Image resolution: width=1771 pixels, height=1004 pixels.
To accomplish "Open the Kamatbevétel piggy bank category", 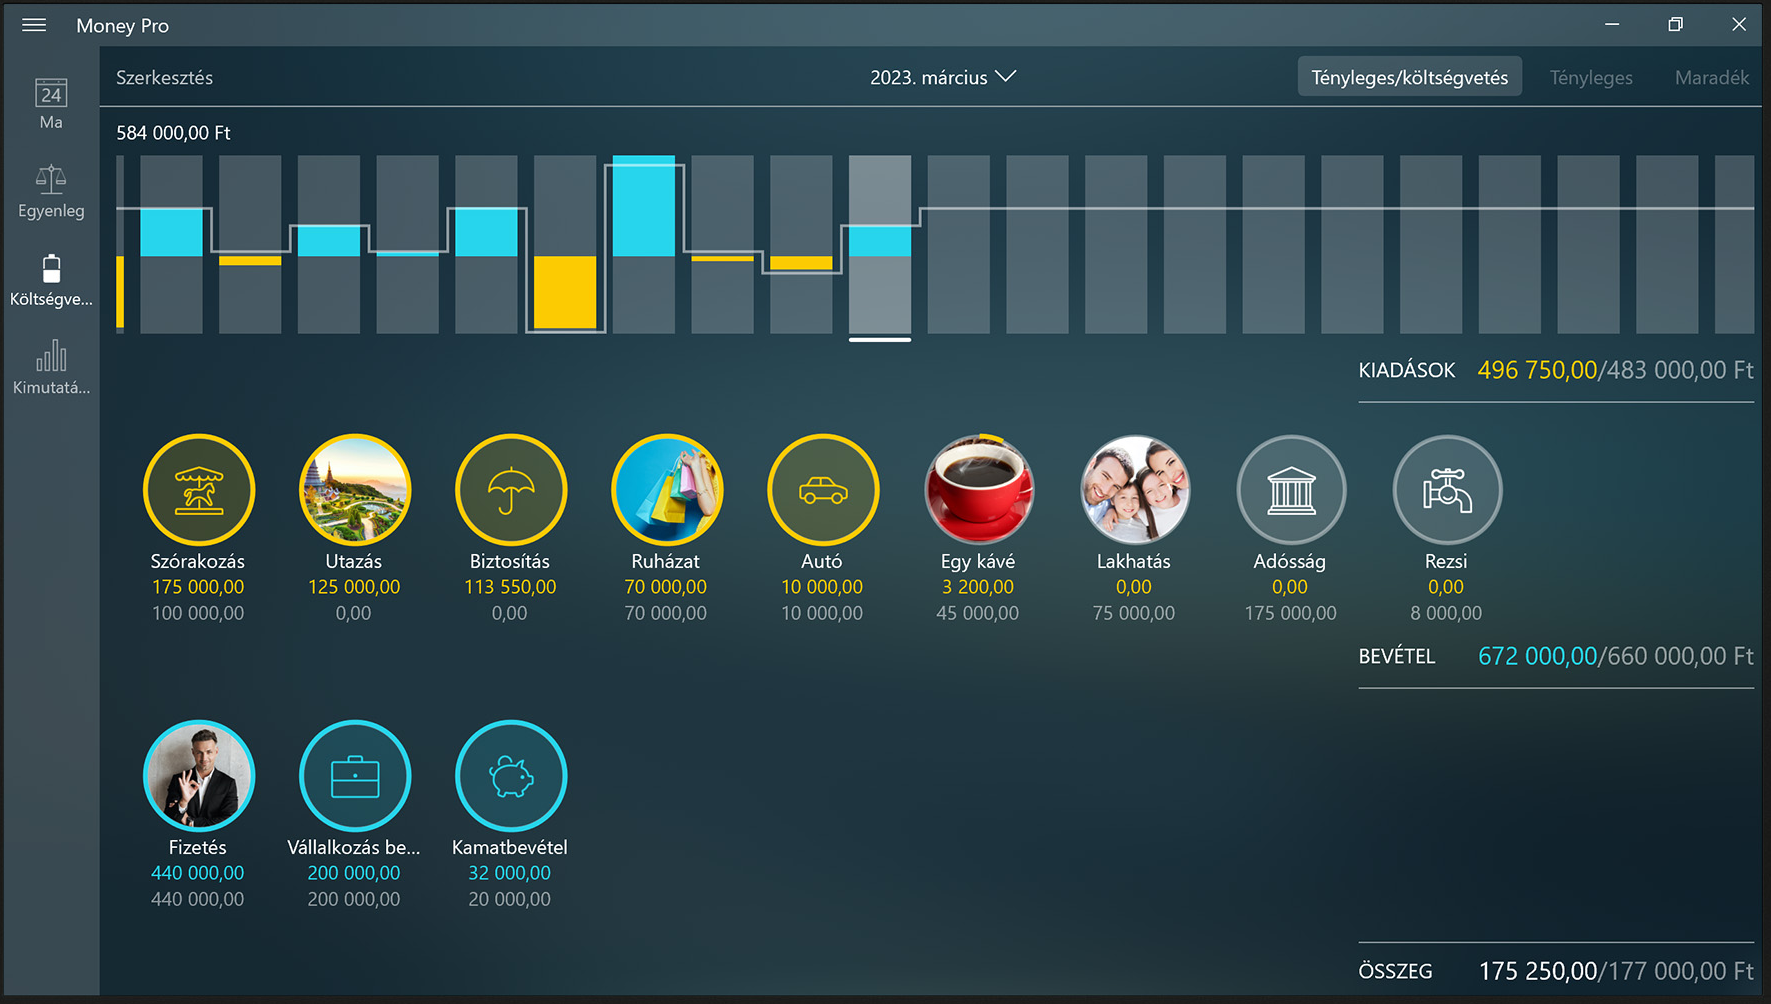I will [x=511, y=776].
